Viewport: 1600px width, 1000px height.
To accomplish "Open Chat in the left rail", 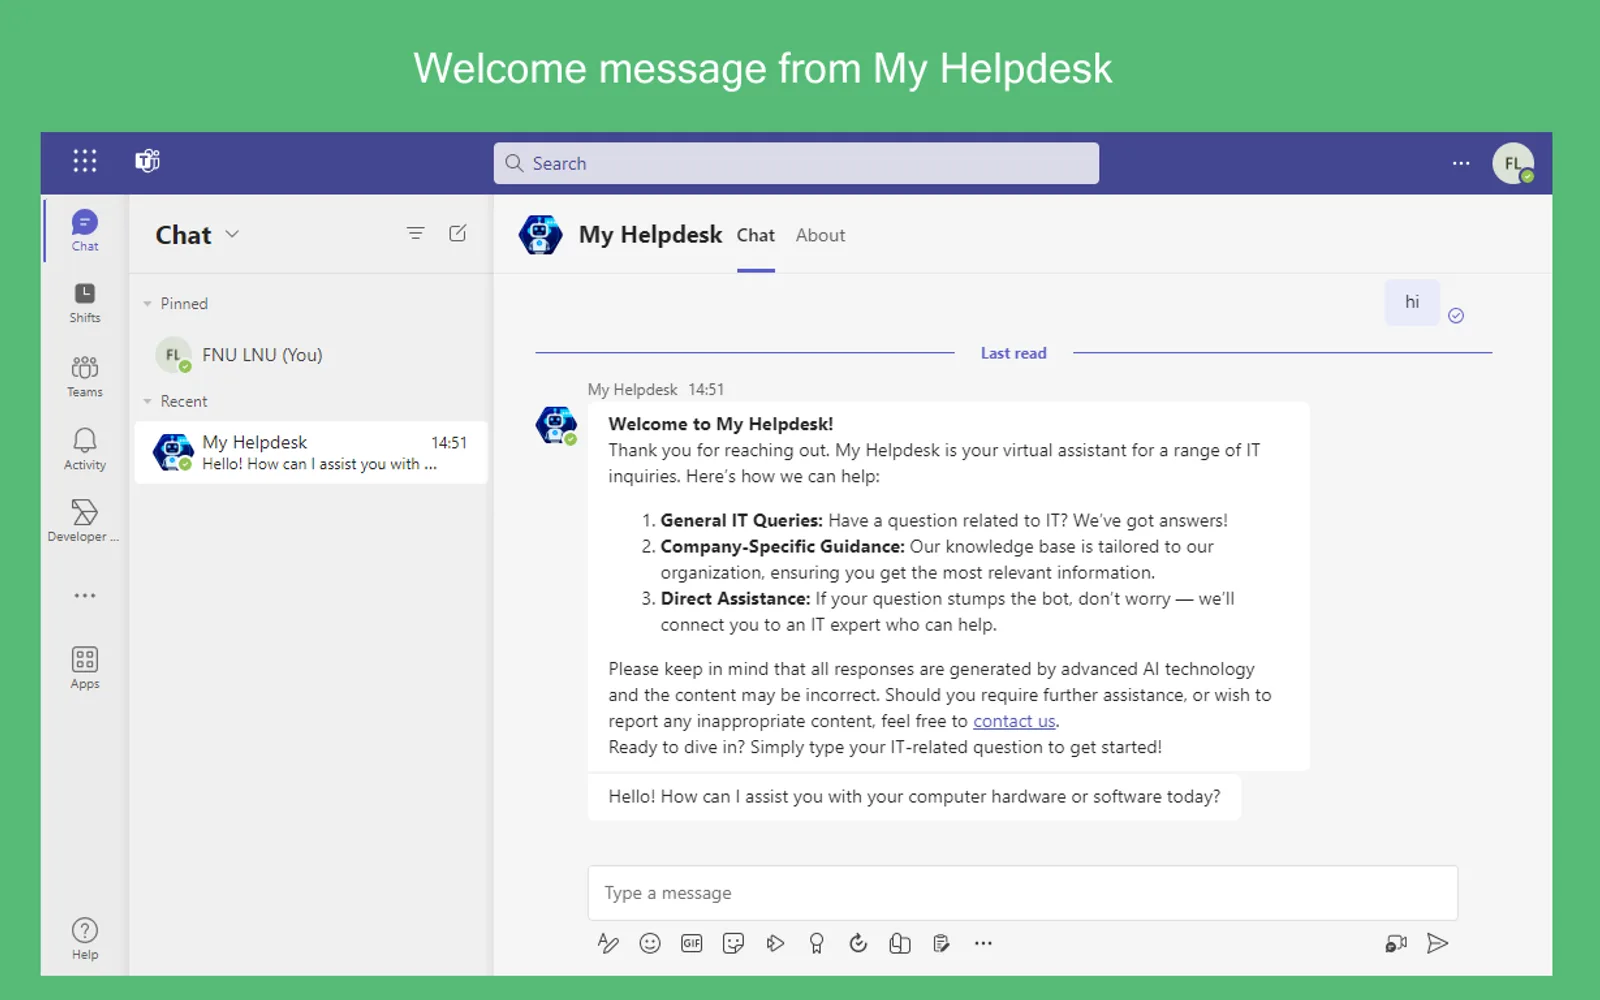I will pyautogui.click(x=85, y=230).
